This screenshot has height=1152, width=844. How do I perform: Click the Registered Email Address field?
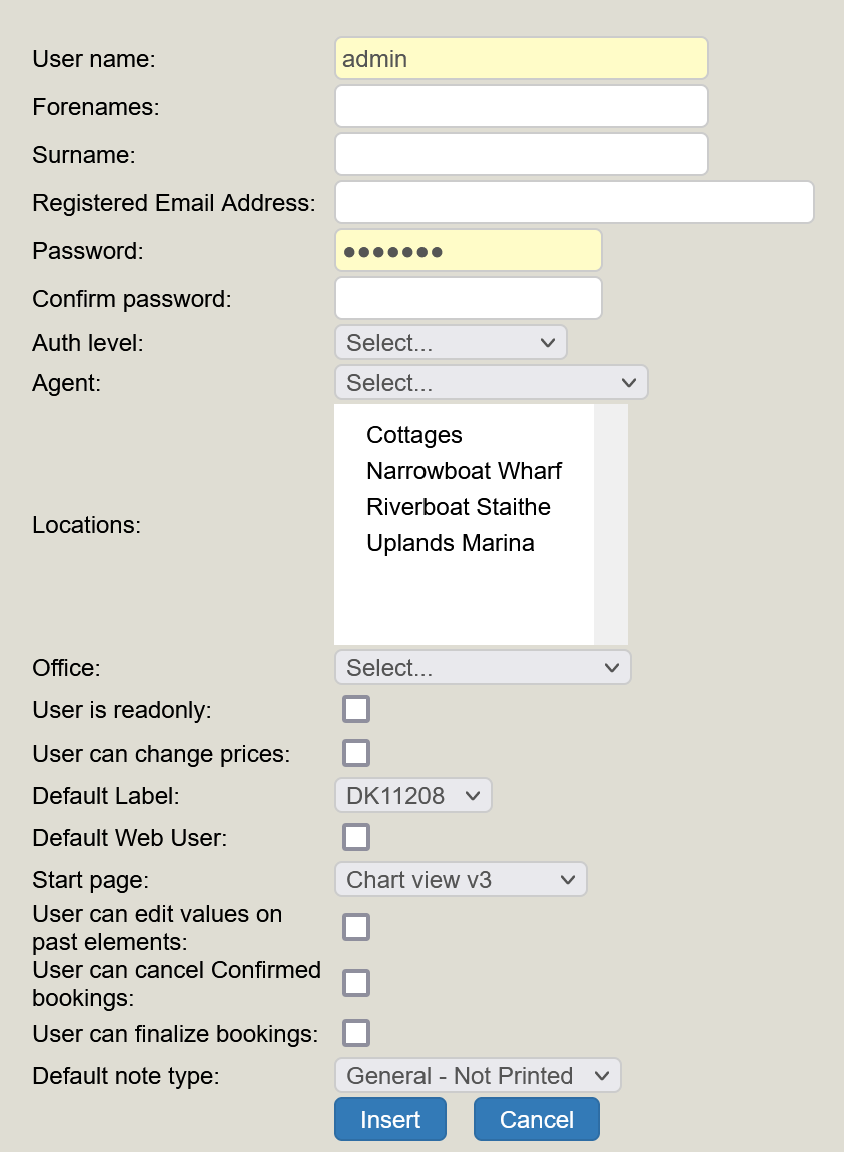[x=574, y=202]
